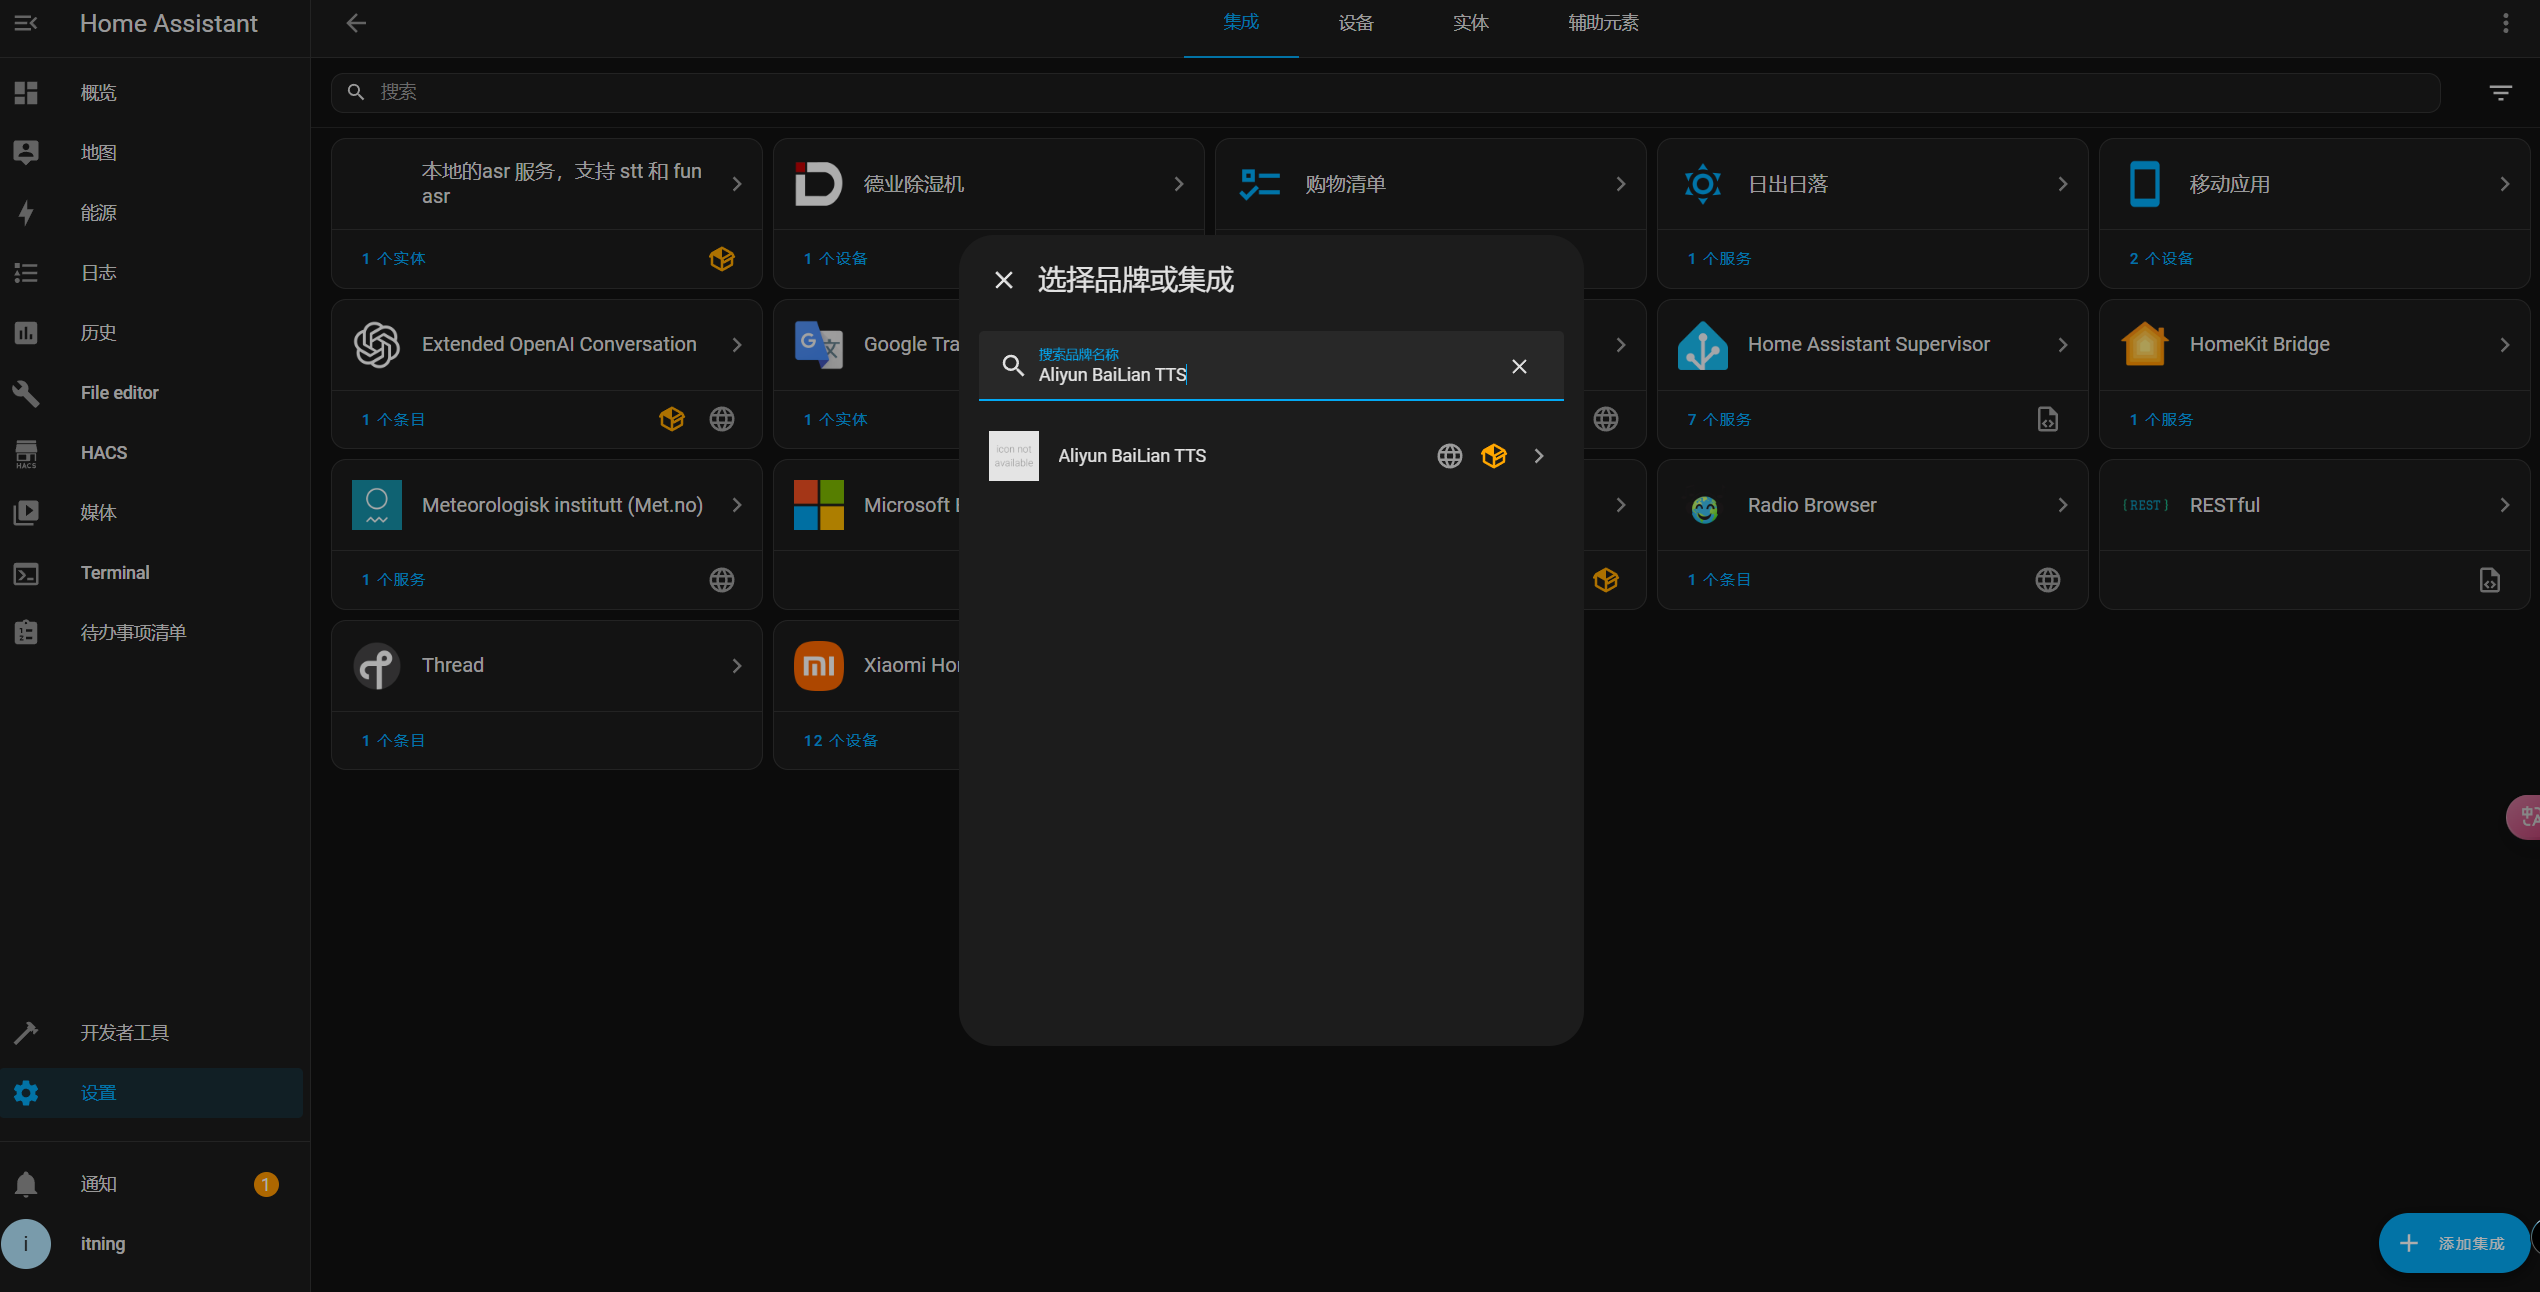Open the filter icon beside search
Viewport: 2540px width, 1292px height.
(2500, 93)
